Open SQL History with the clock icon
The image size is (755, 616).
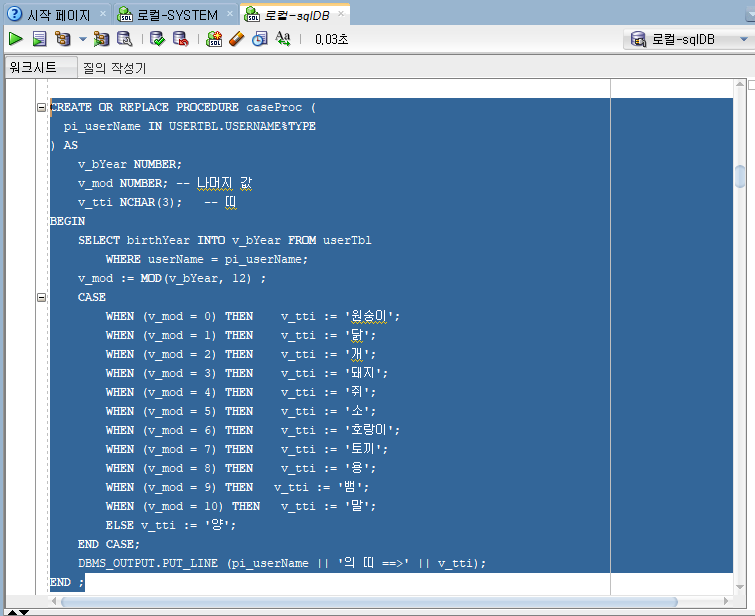pos(260,39)
